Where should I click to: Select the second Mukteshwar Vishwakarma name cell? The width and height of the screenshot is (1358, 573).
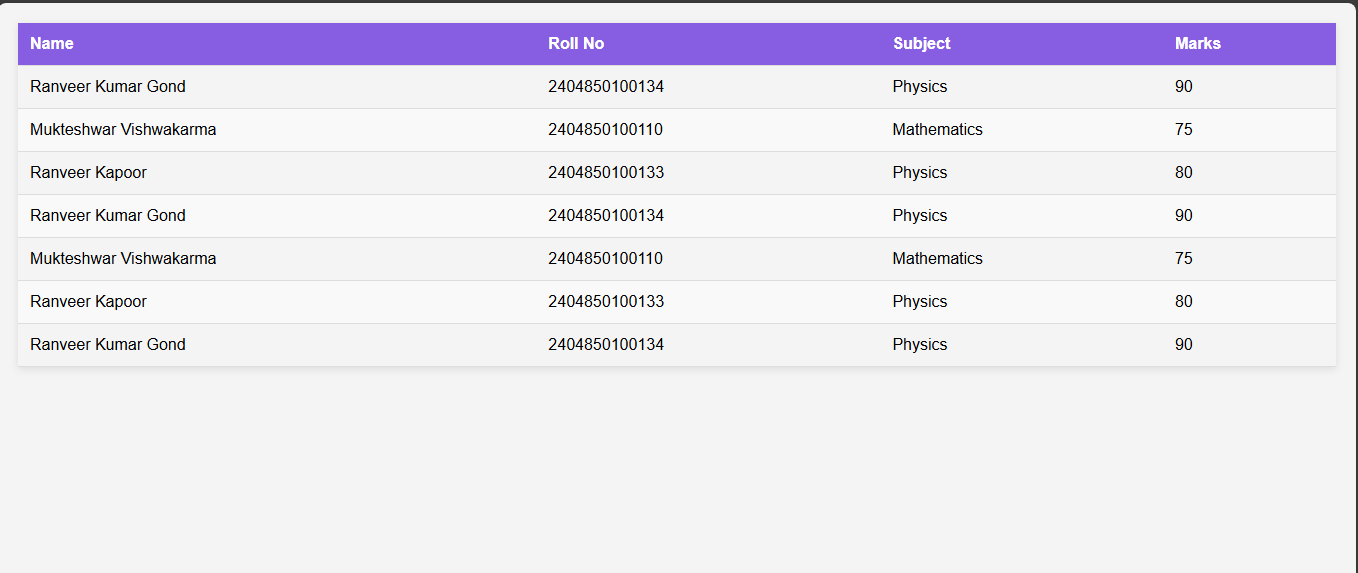123,259
